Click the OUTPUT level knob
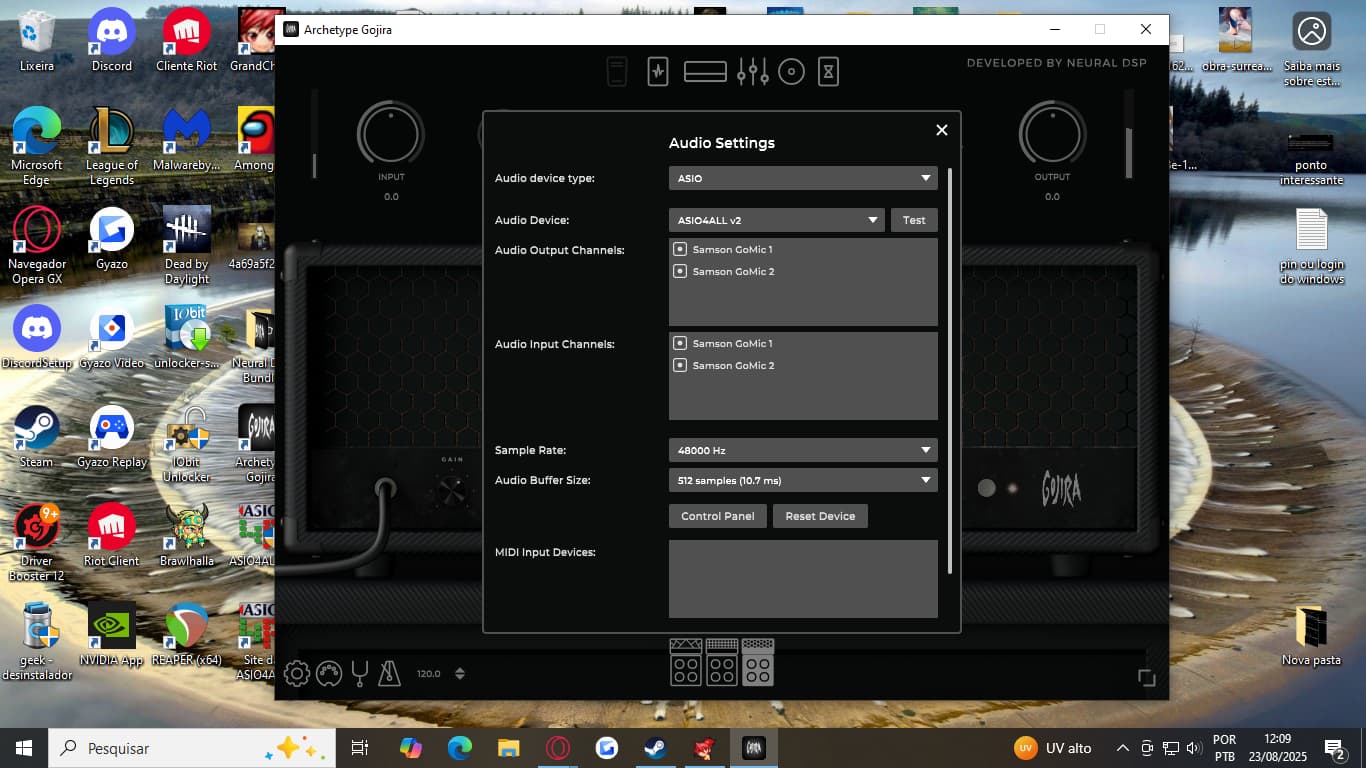Viewport: 1366px width, 768px height. point(1052,134)
